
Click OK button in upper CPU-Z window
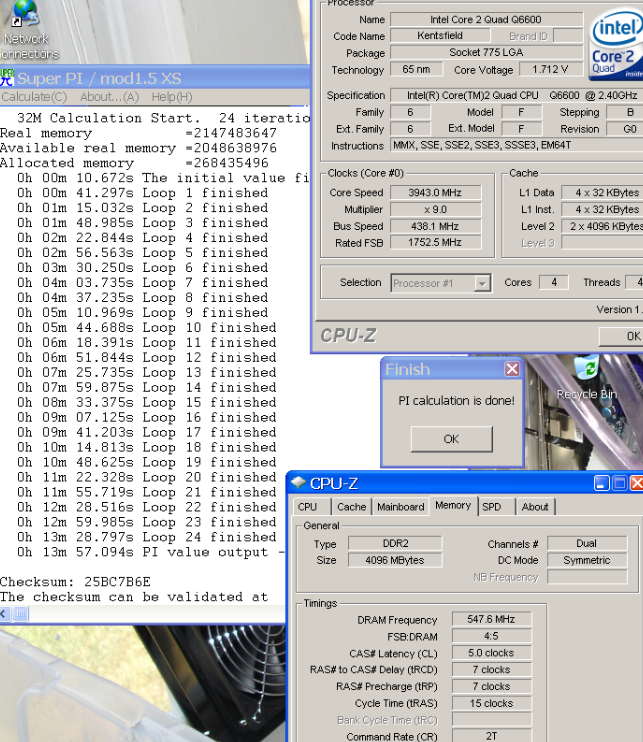click(622, 336)
